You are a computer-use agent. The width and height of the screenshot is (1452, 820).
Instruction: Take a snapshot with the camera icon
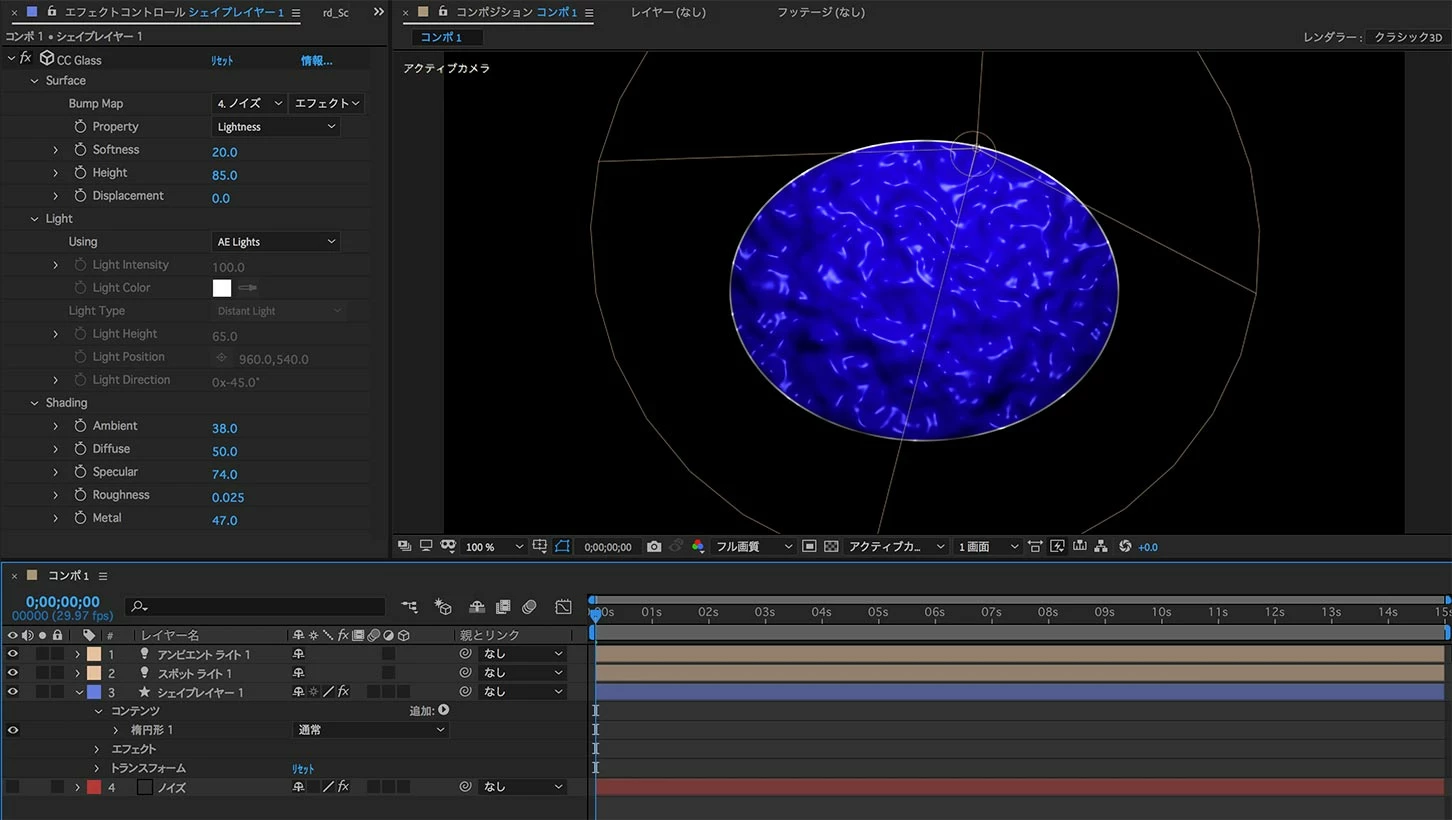(x=654, y=547)
